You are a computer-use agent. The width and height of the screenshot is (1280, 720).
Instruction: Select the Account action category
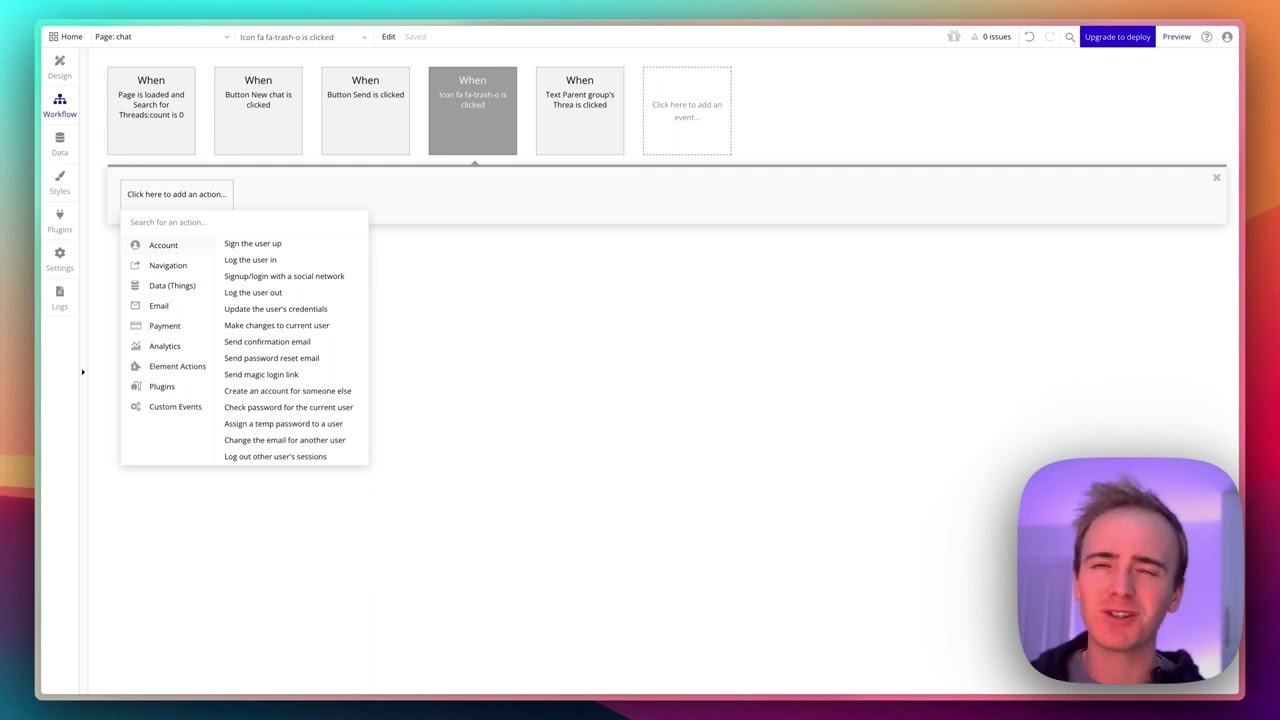click(168, 245)
